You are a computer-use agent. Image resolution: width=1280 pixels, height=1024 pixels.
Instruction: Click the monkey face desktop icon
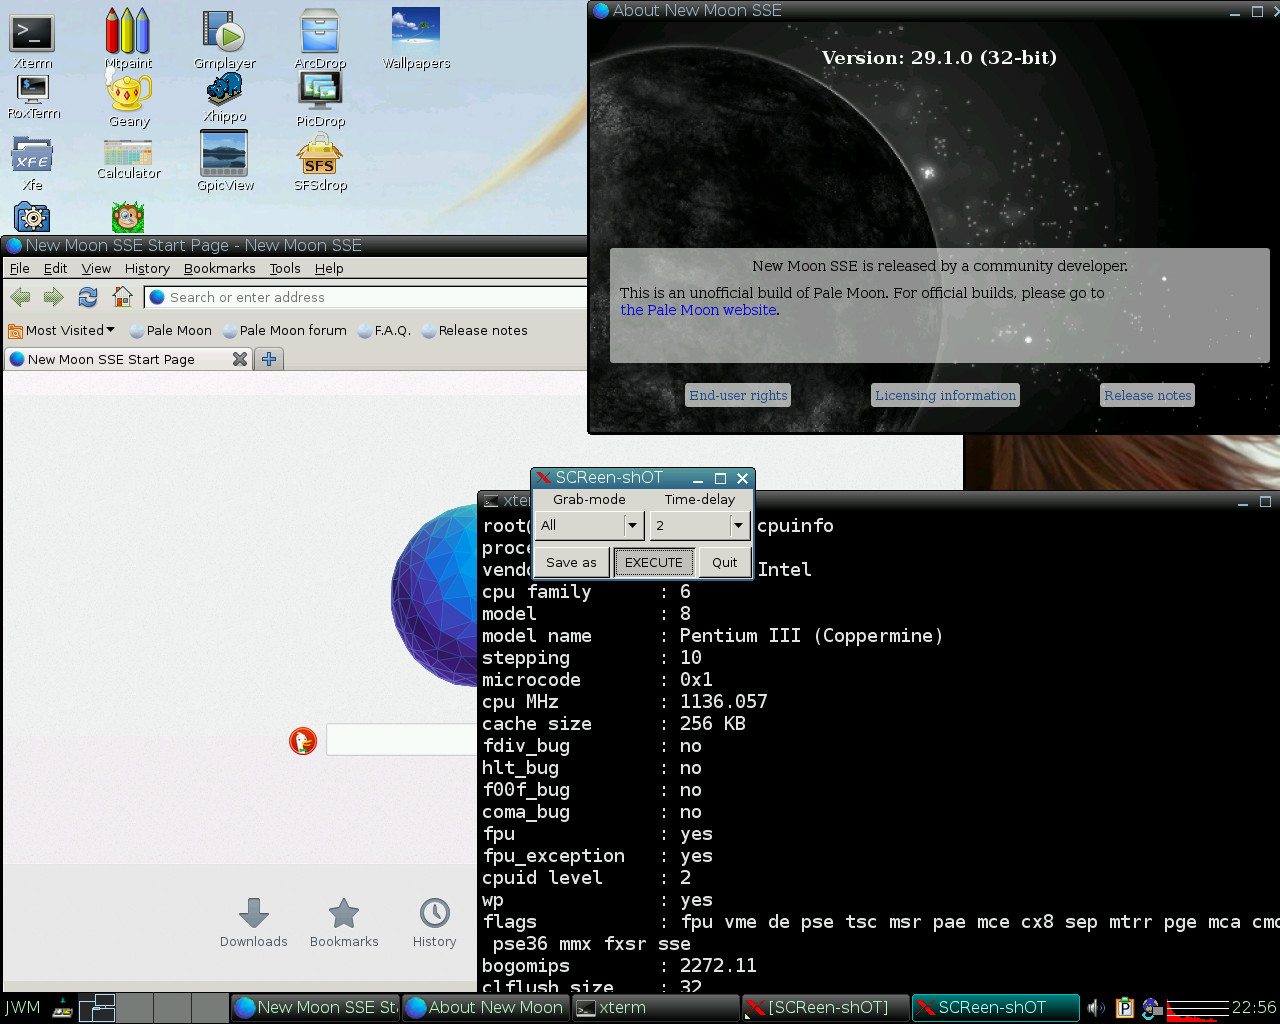[128, 217]
